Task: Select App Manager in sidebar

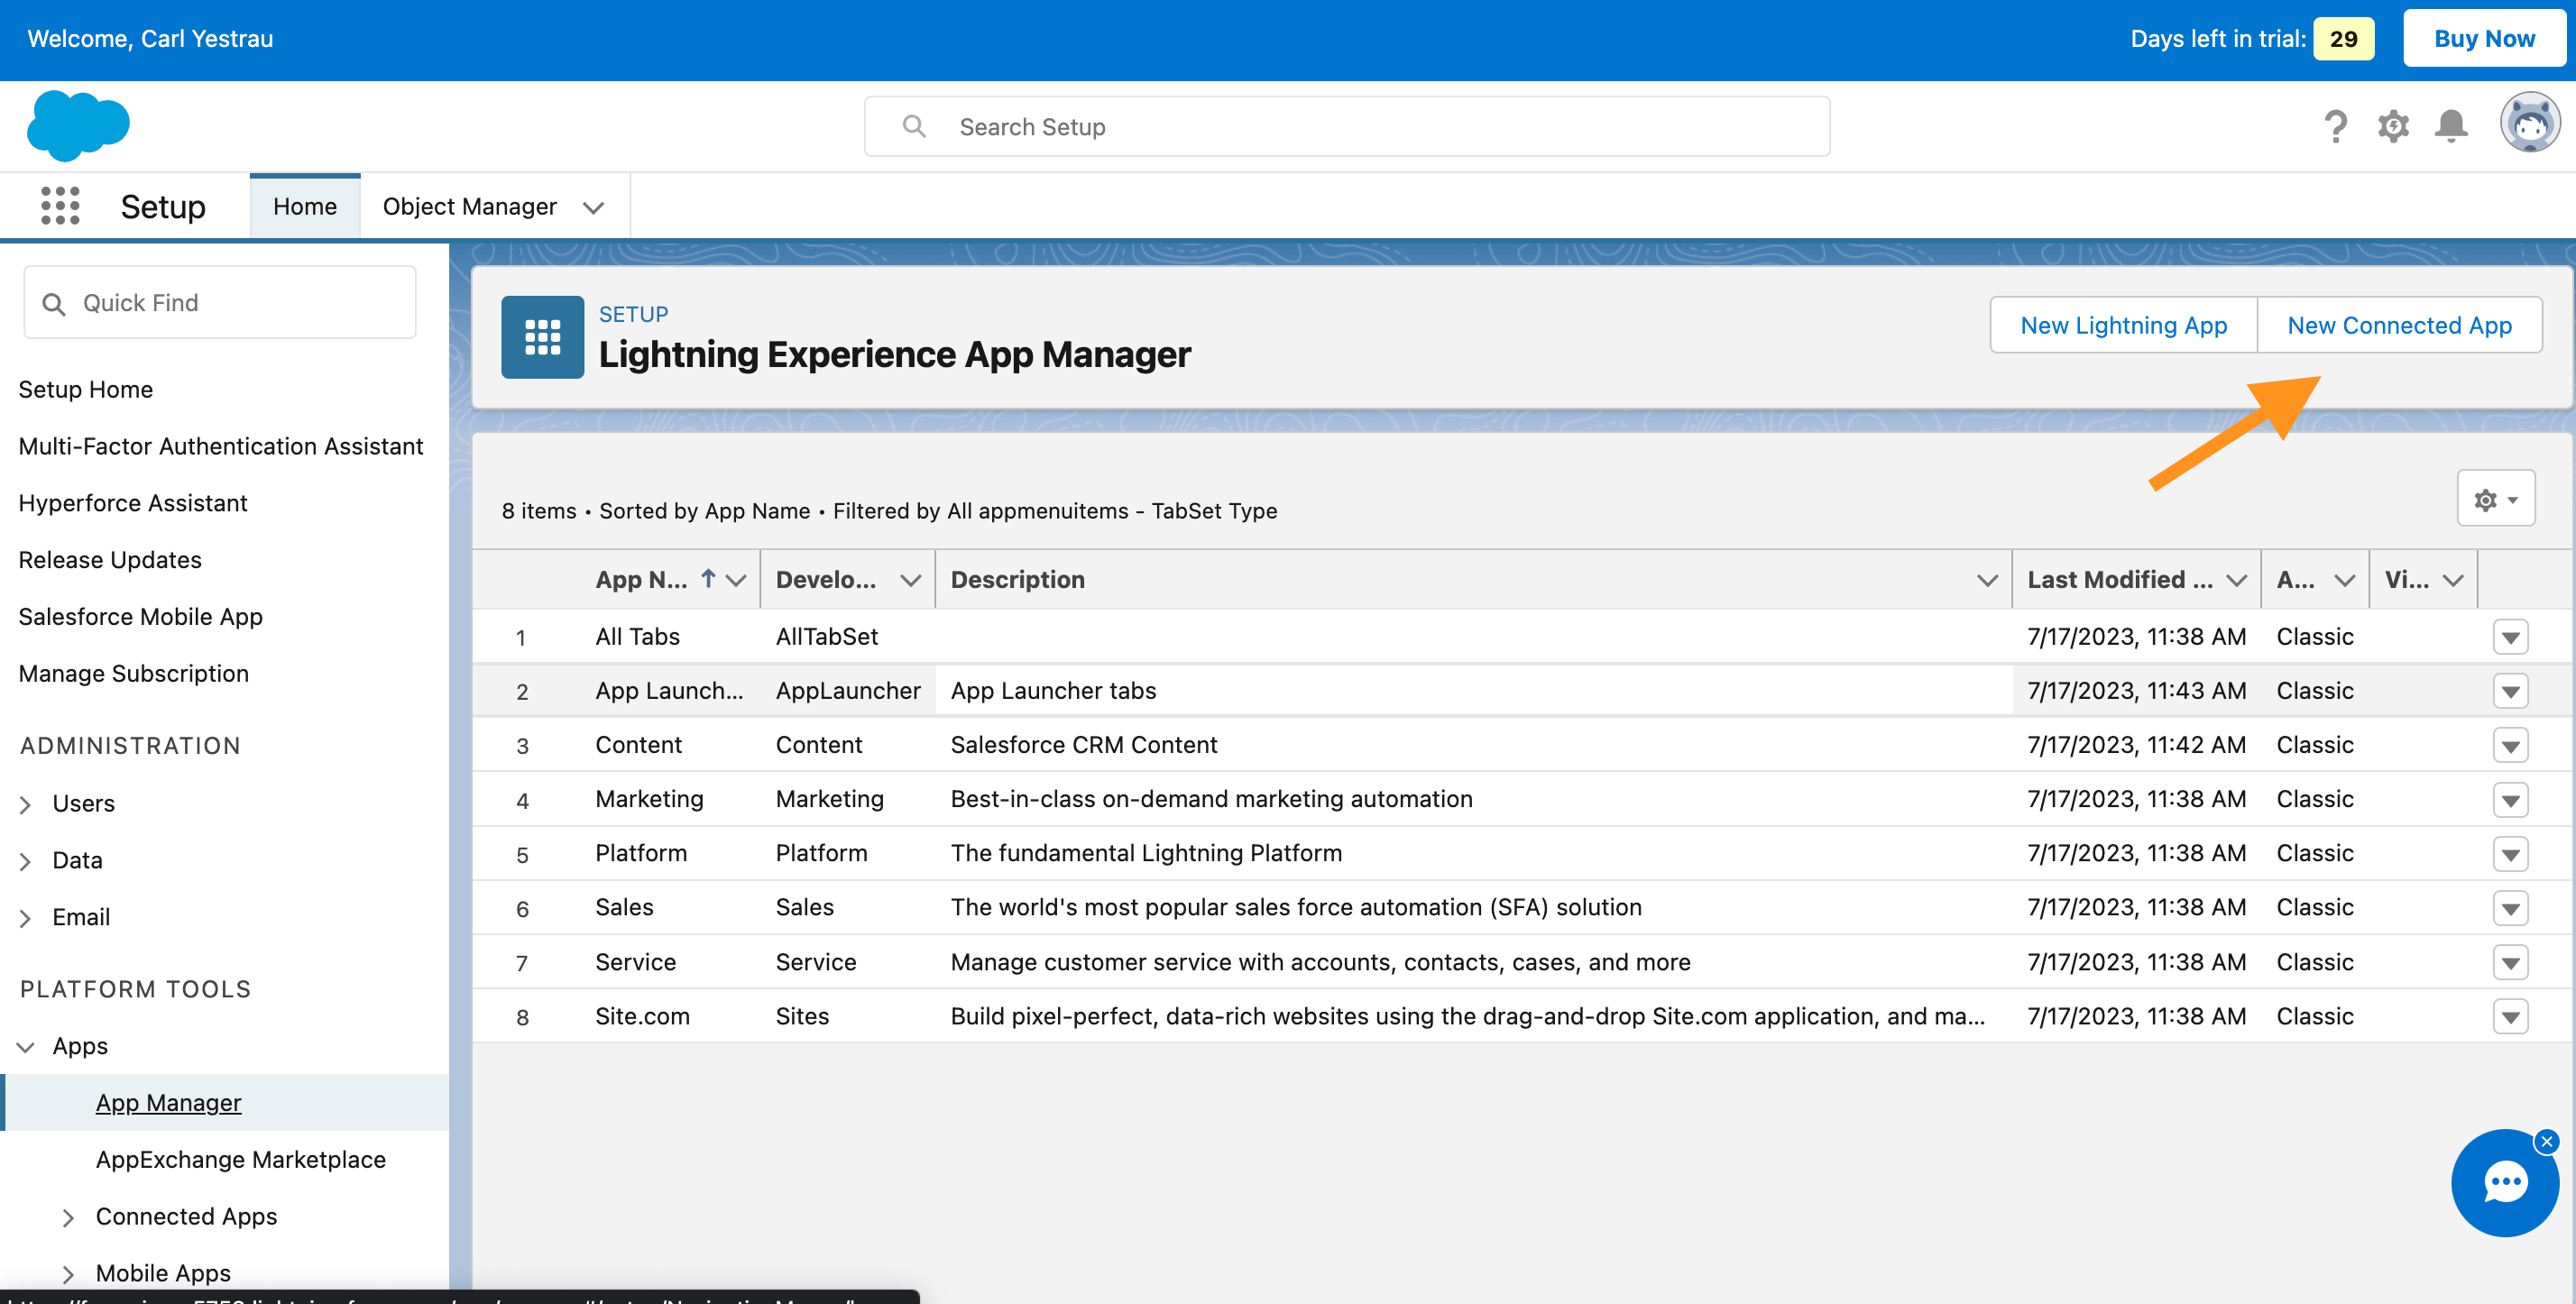Action: 168,1103
